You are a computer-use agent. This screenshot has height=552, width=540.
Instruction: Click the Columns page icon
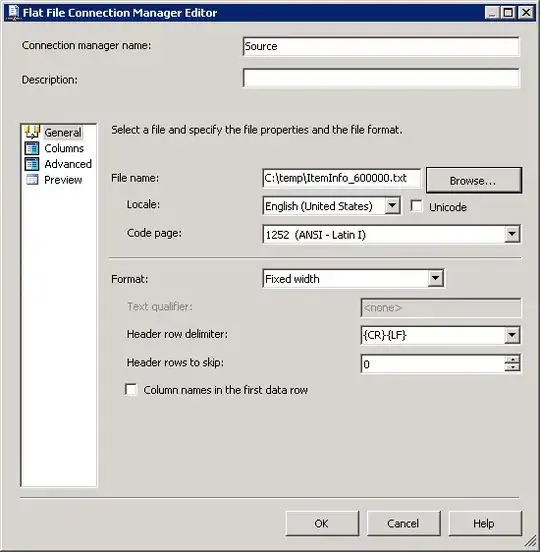32,148
